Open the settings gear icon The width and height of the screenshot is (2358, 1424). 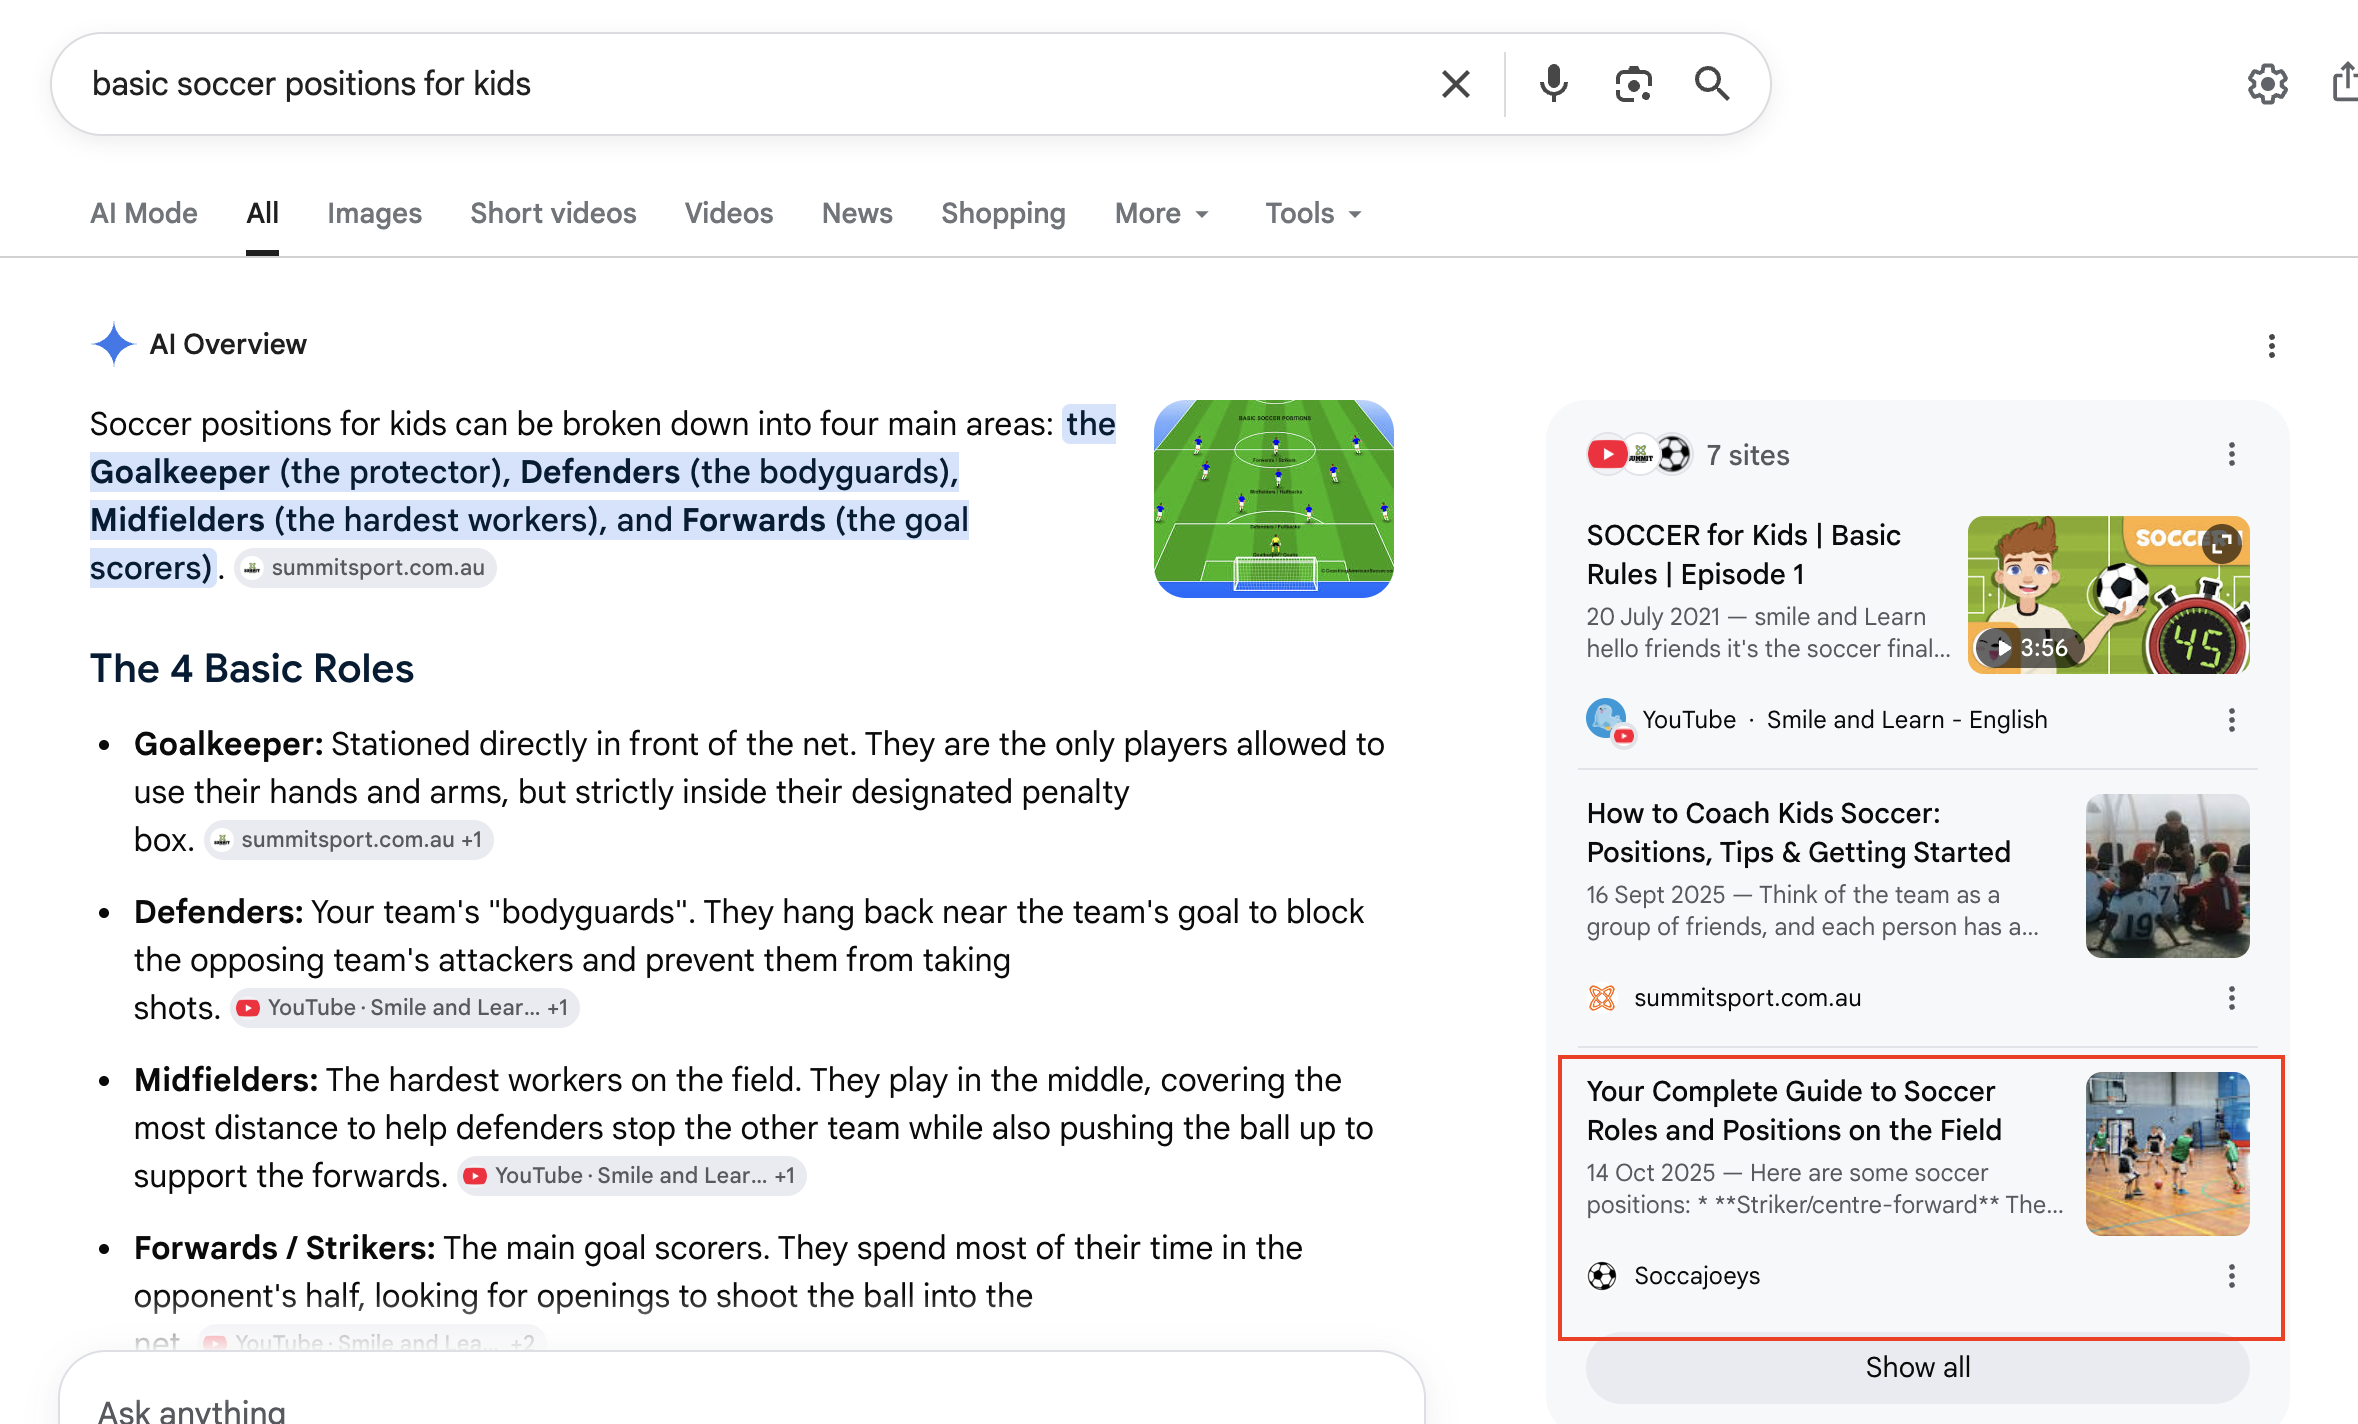[x=2267, y=84]
